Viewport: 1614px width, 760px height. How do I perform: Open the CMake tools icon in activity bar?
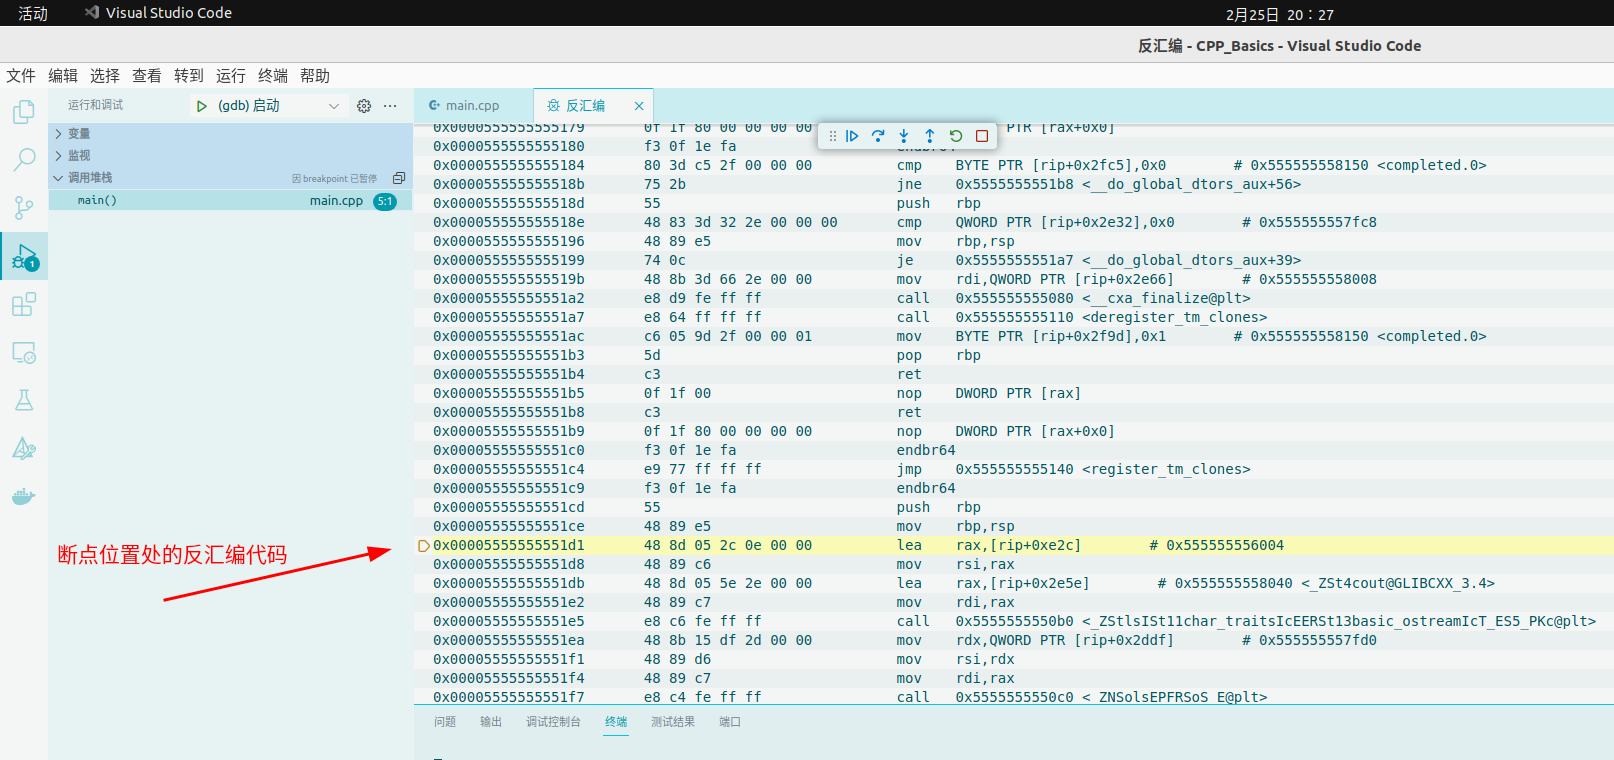point(24,448)
